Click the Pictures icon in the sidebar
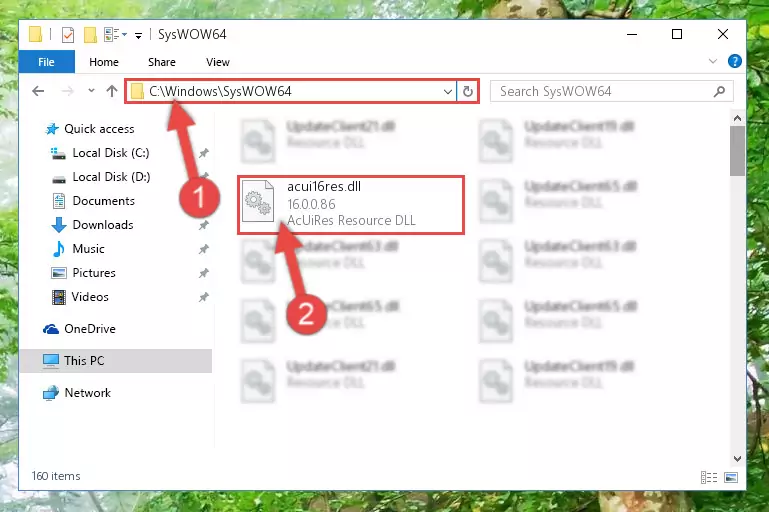The image size is (769, 512). [x=58, y=273]
